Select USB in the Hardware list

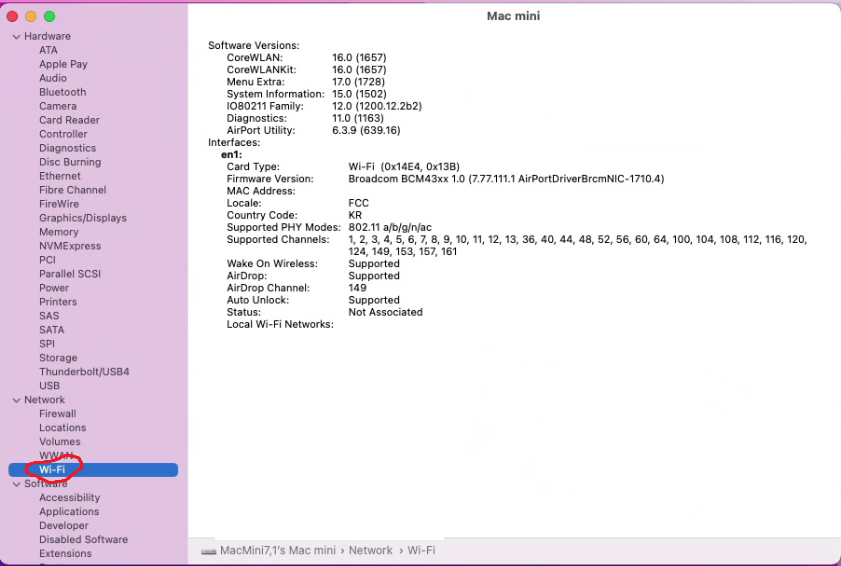point(49,385)
